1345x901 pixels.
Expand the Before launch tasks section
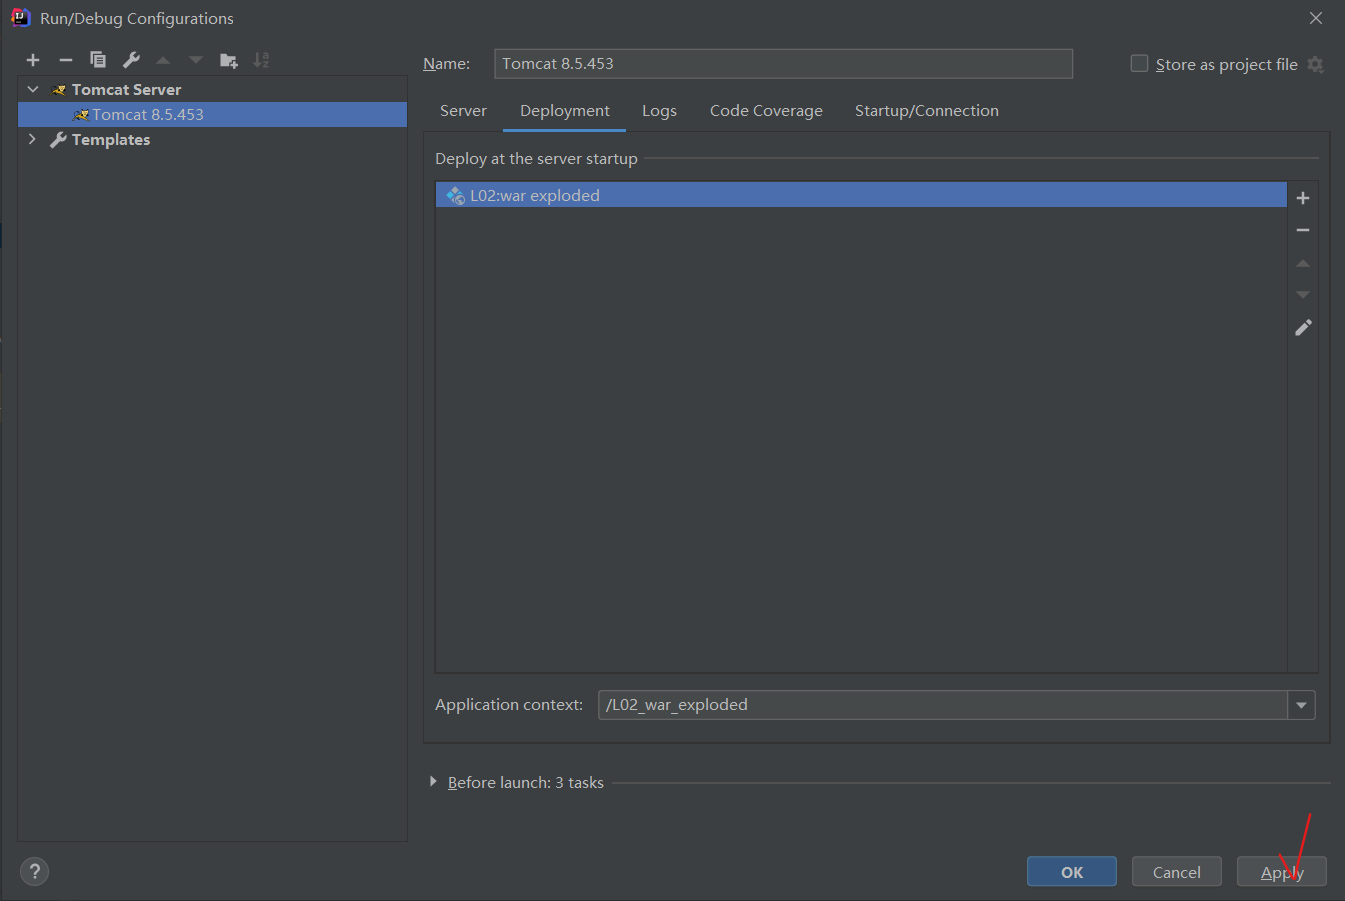point(433,781)
